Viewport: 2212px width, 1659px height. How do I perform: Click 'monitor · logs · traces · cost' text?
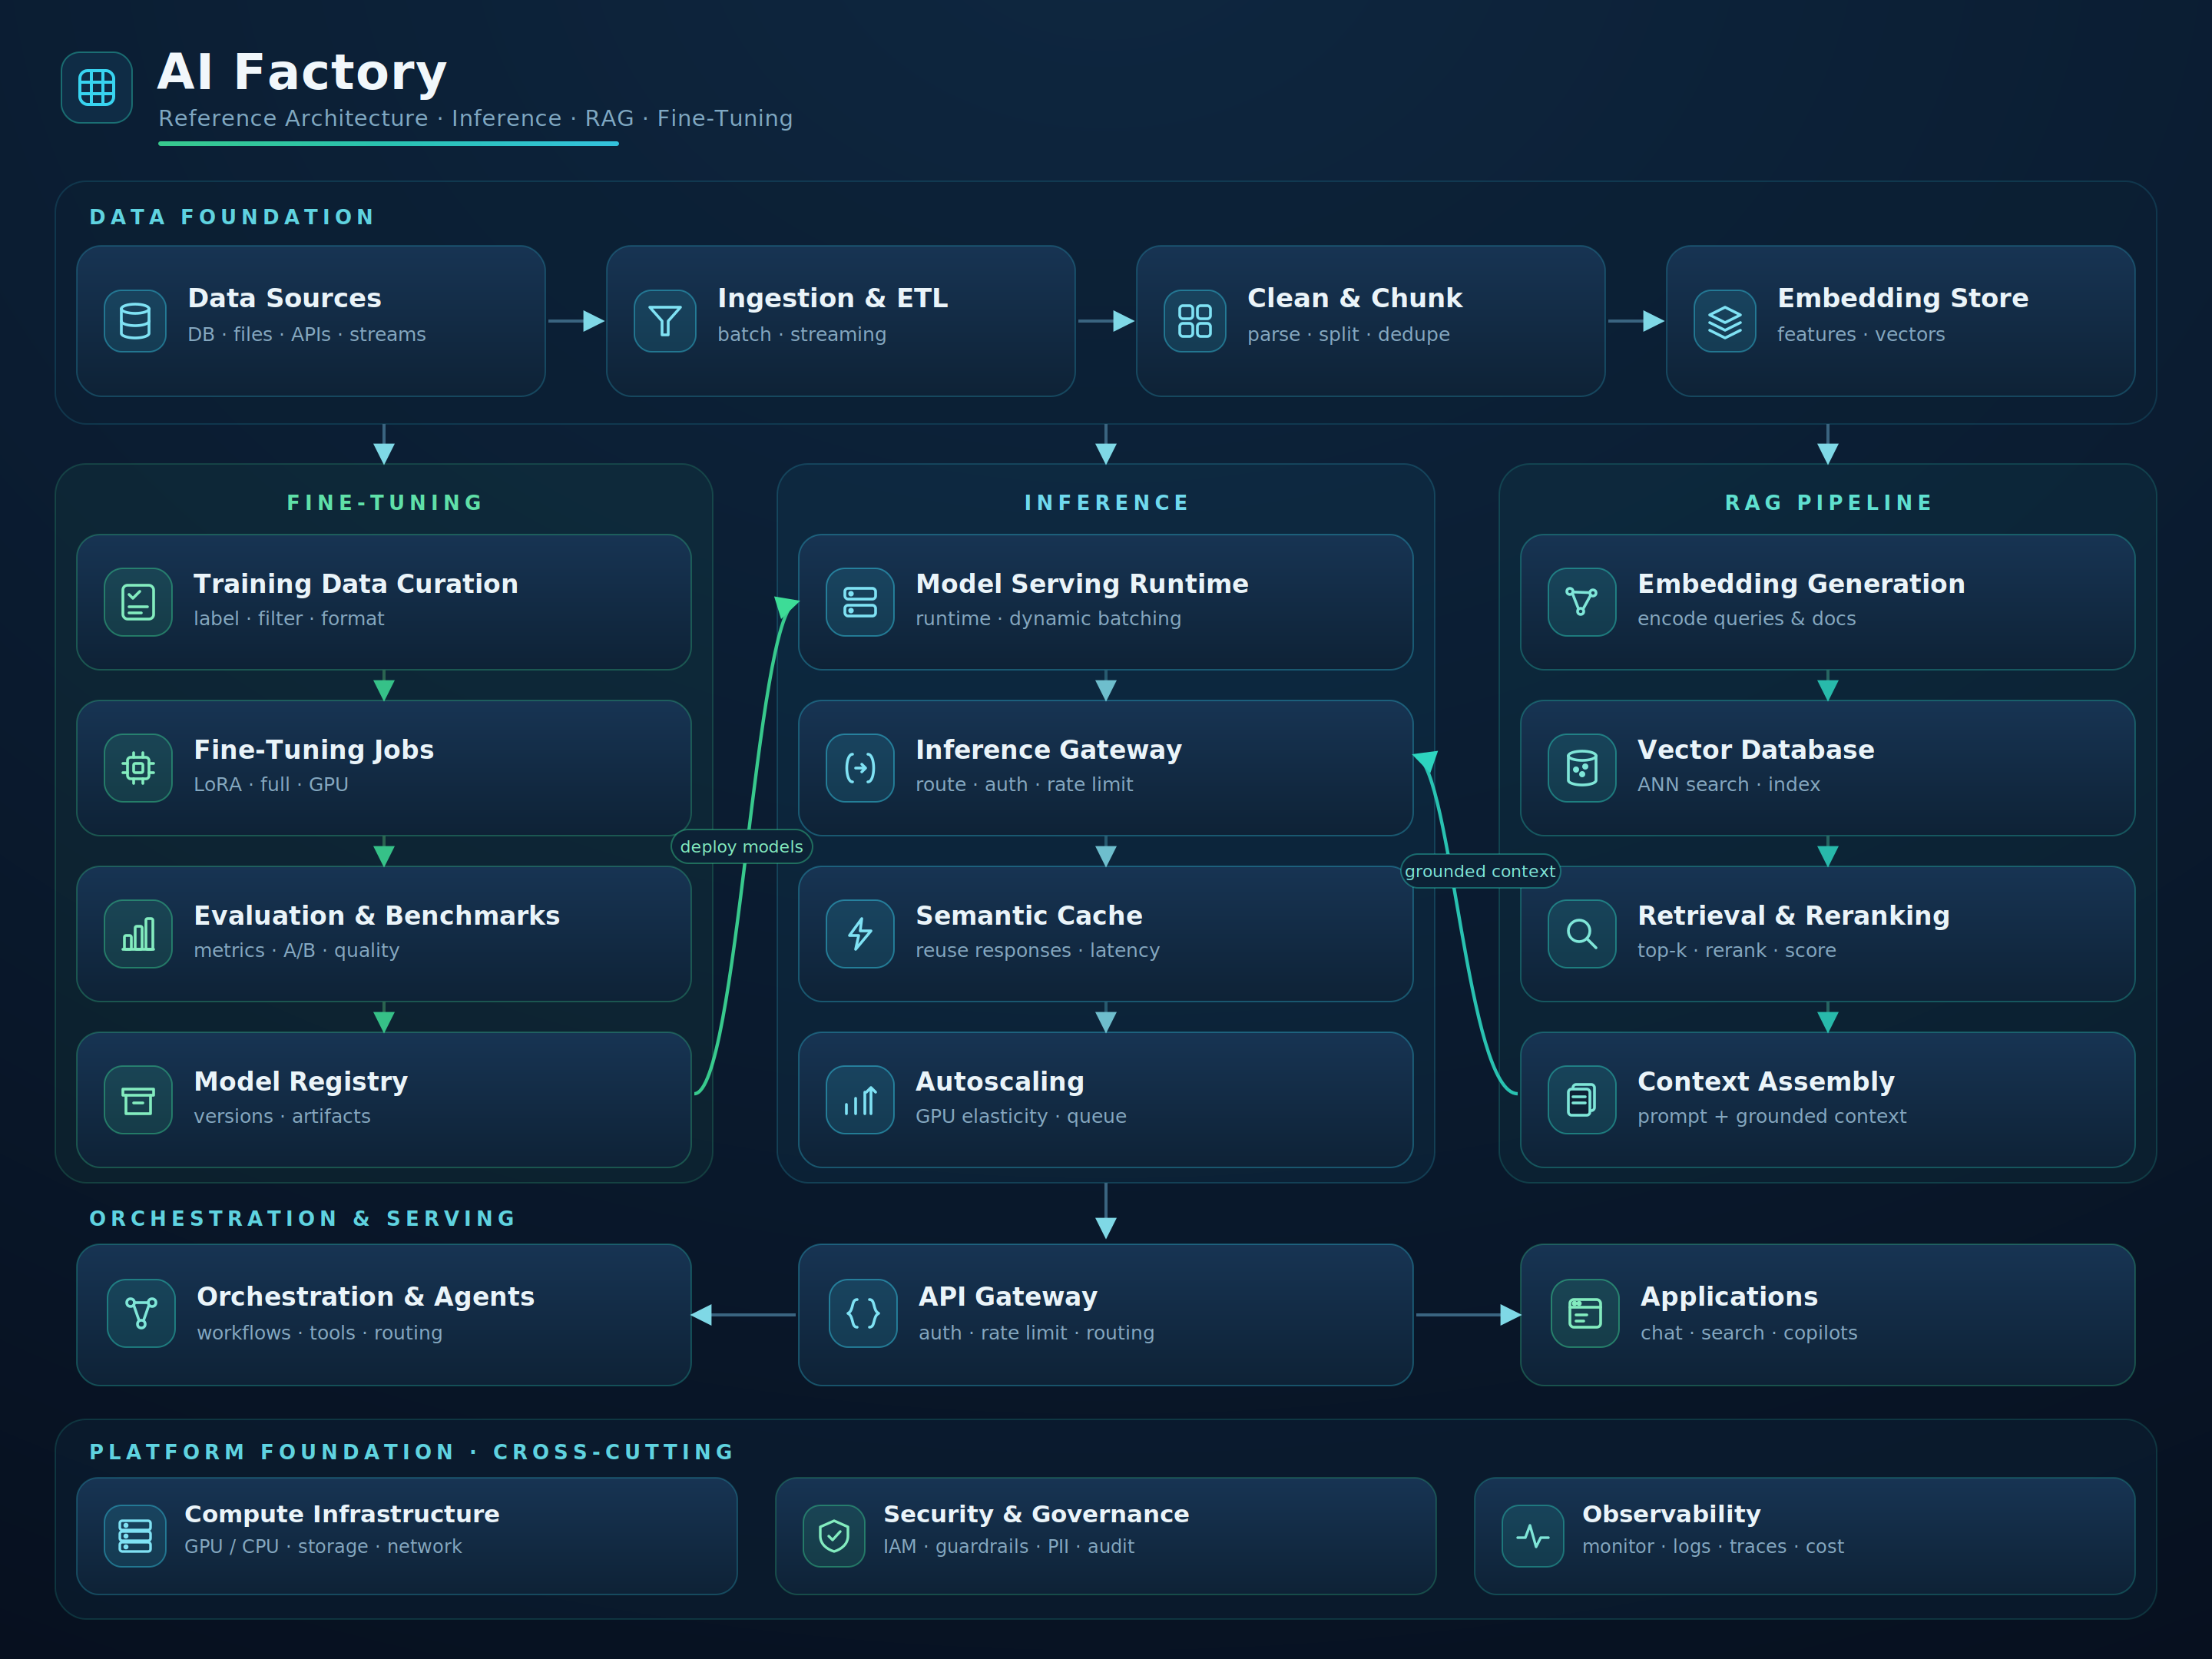[x=1713, y=1546]
